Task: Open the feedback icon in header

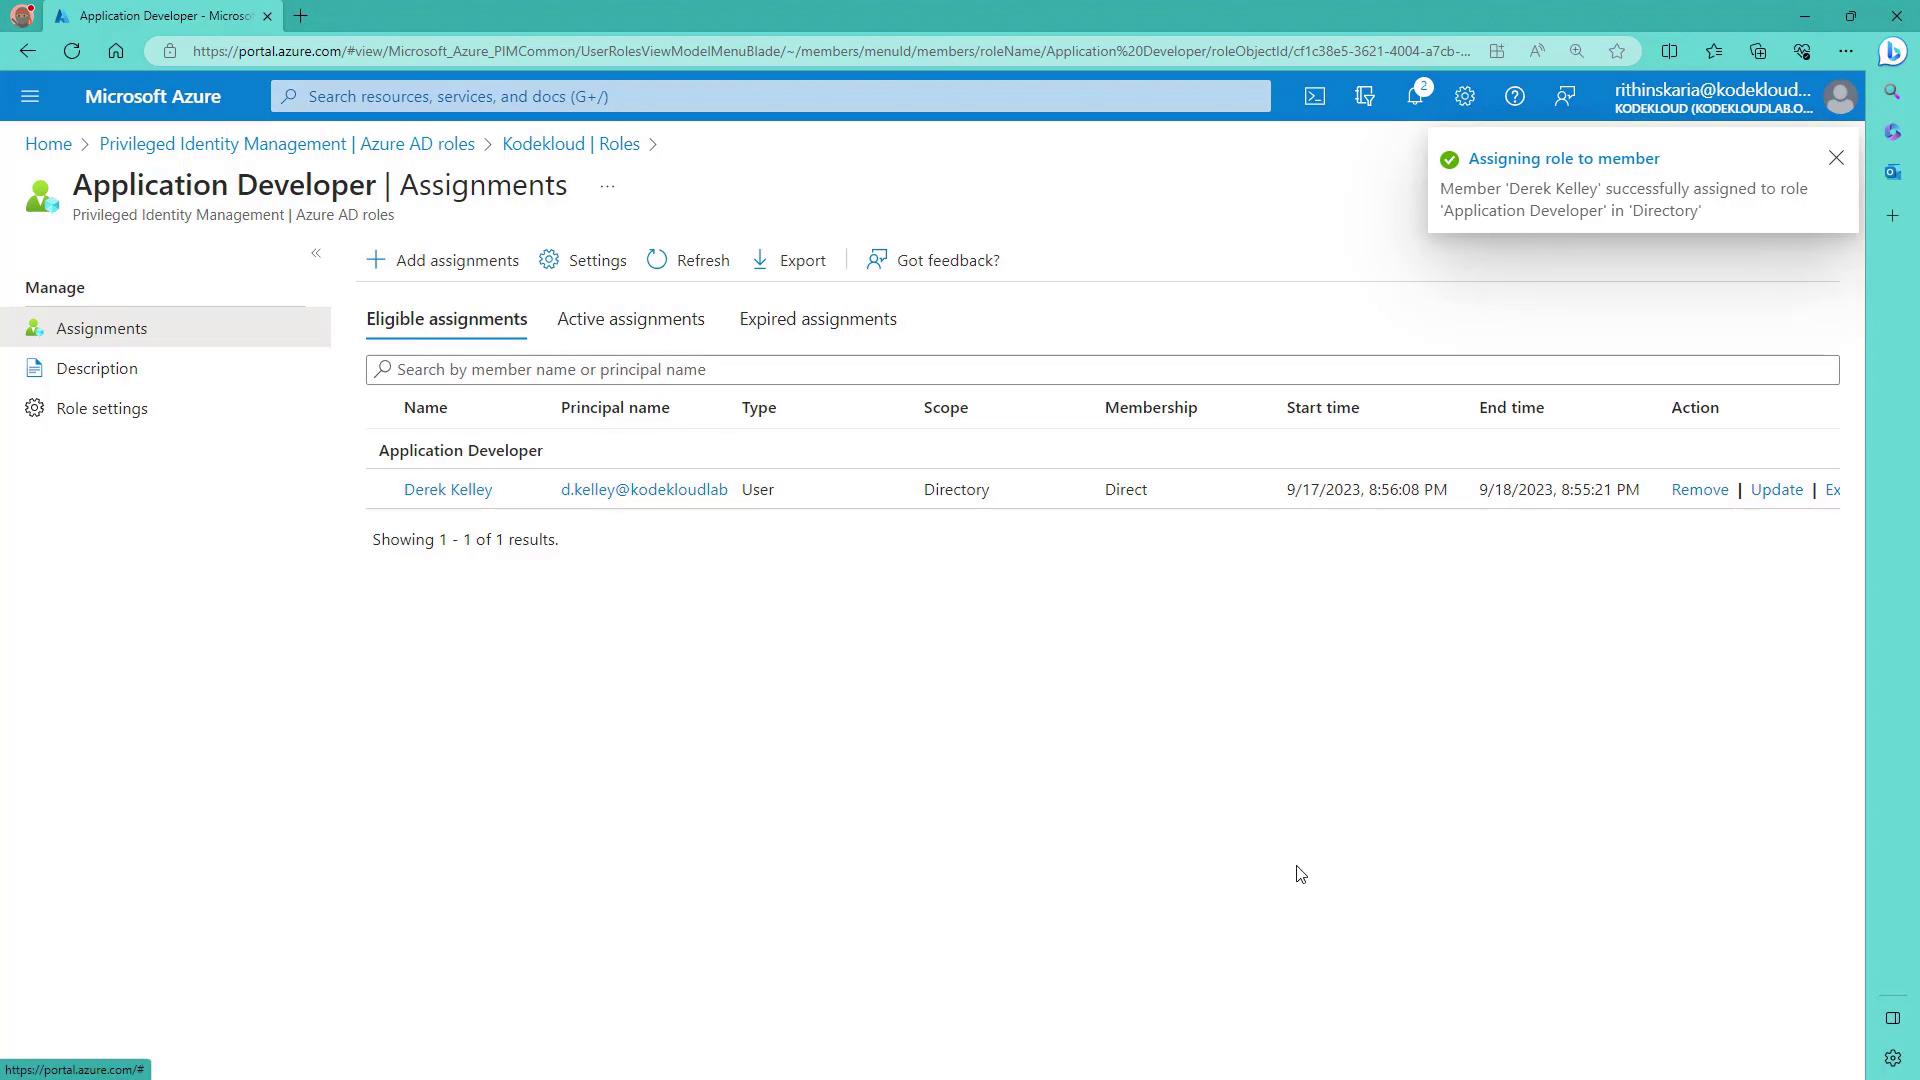Action: pyautogui.click(x=1565, y=96)
